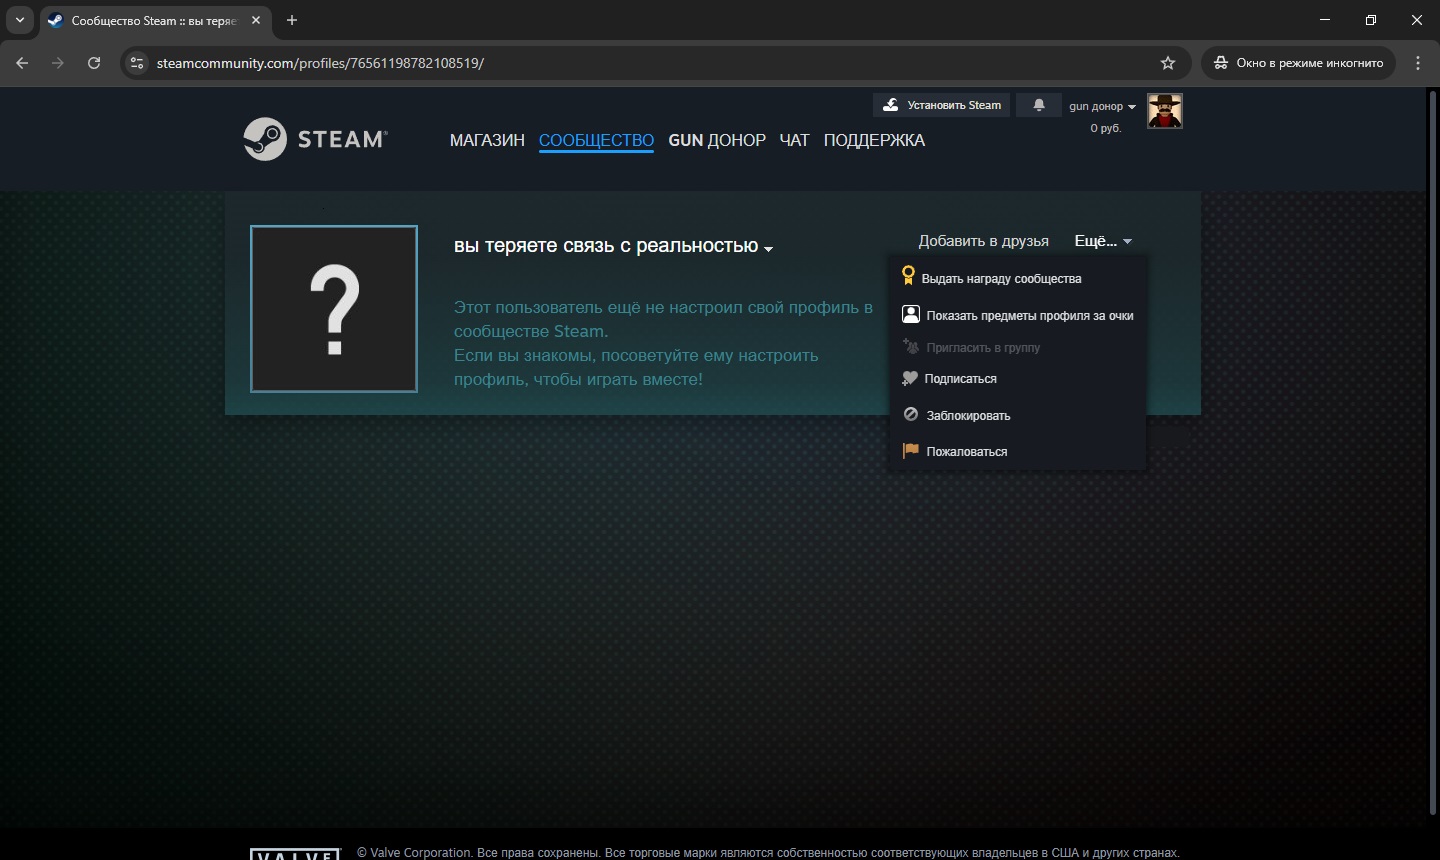Select Подписаться from the dropdown menu
Viewport: 1440px width, 860px height.
coord(960,379)
